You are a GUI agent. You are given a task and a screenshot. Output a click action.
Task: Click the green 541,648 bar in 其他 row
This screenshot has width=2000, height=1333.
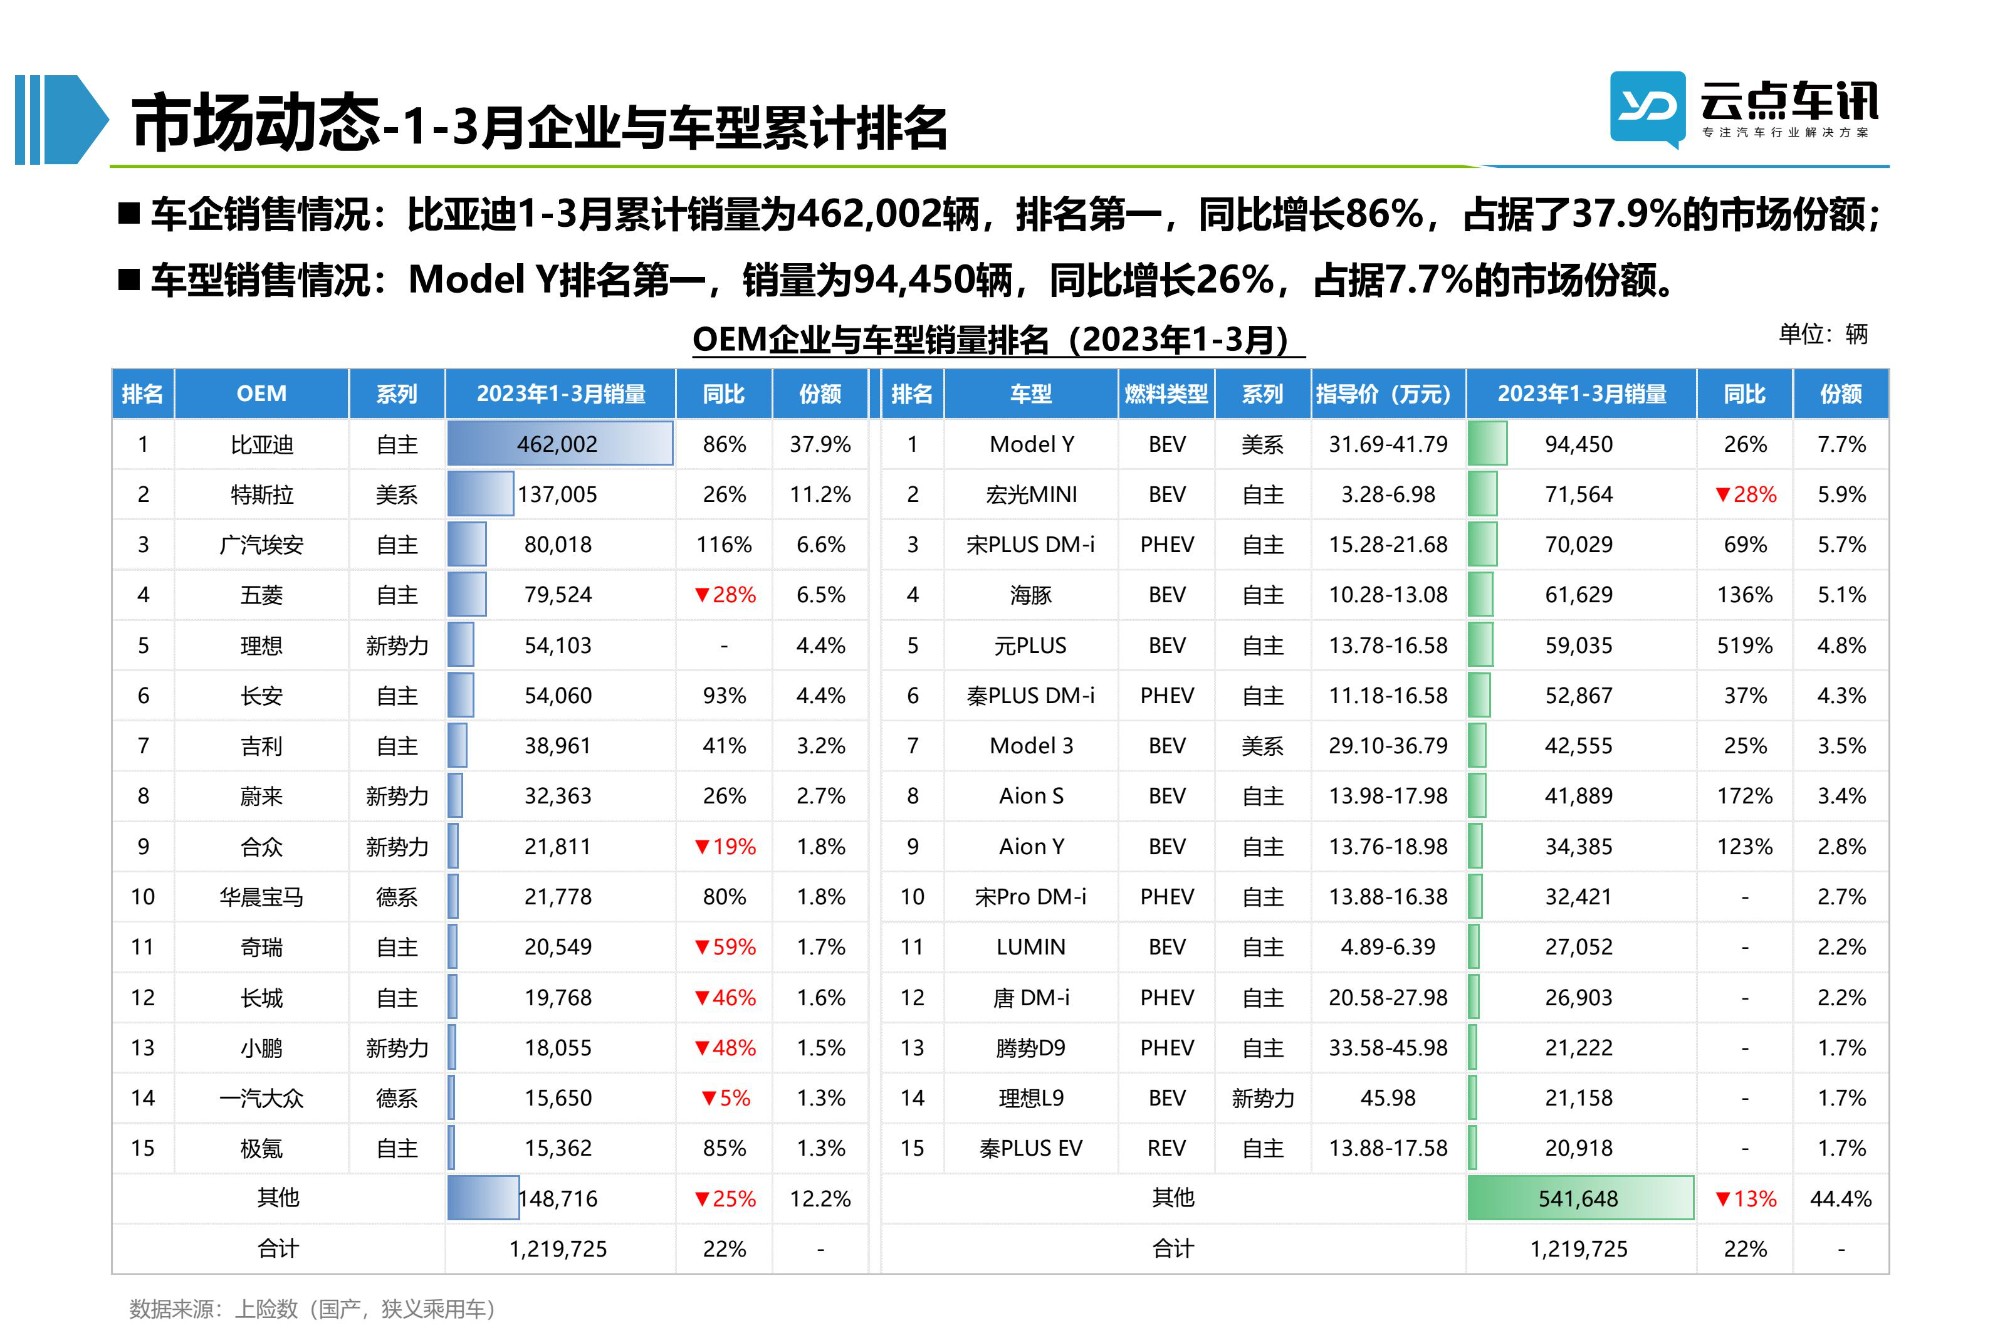[x=1580, y=1198]
